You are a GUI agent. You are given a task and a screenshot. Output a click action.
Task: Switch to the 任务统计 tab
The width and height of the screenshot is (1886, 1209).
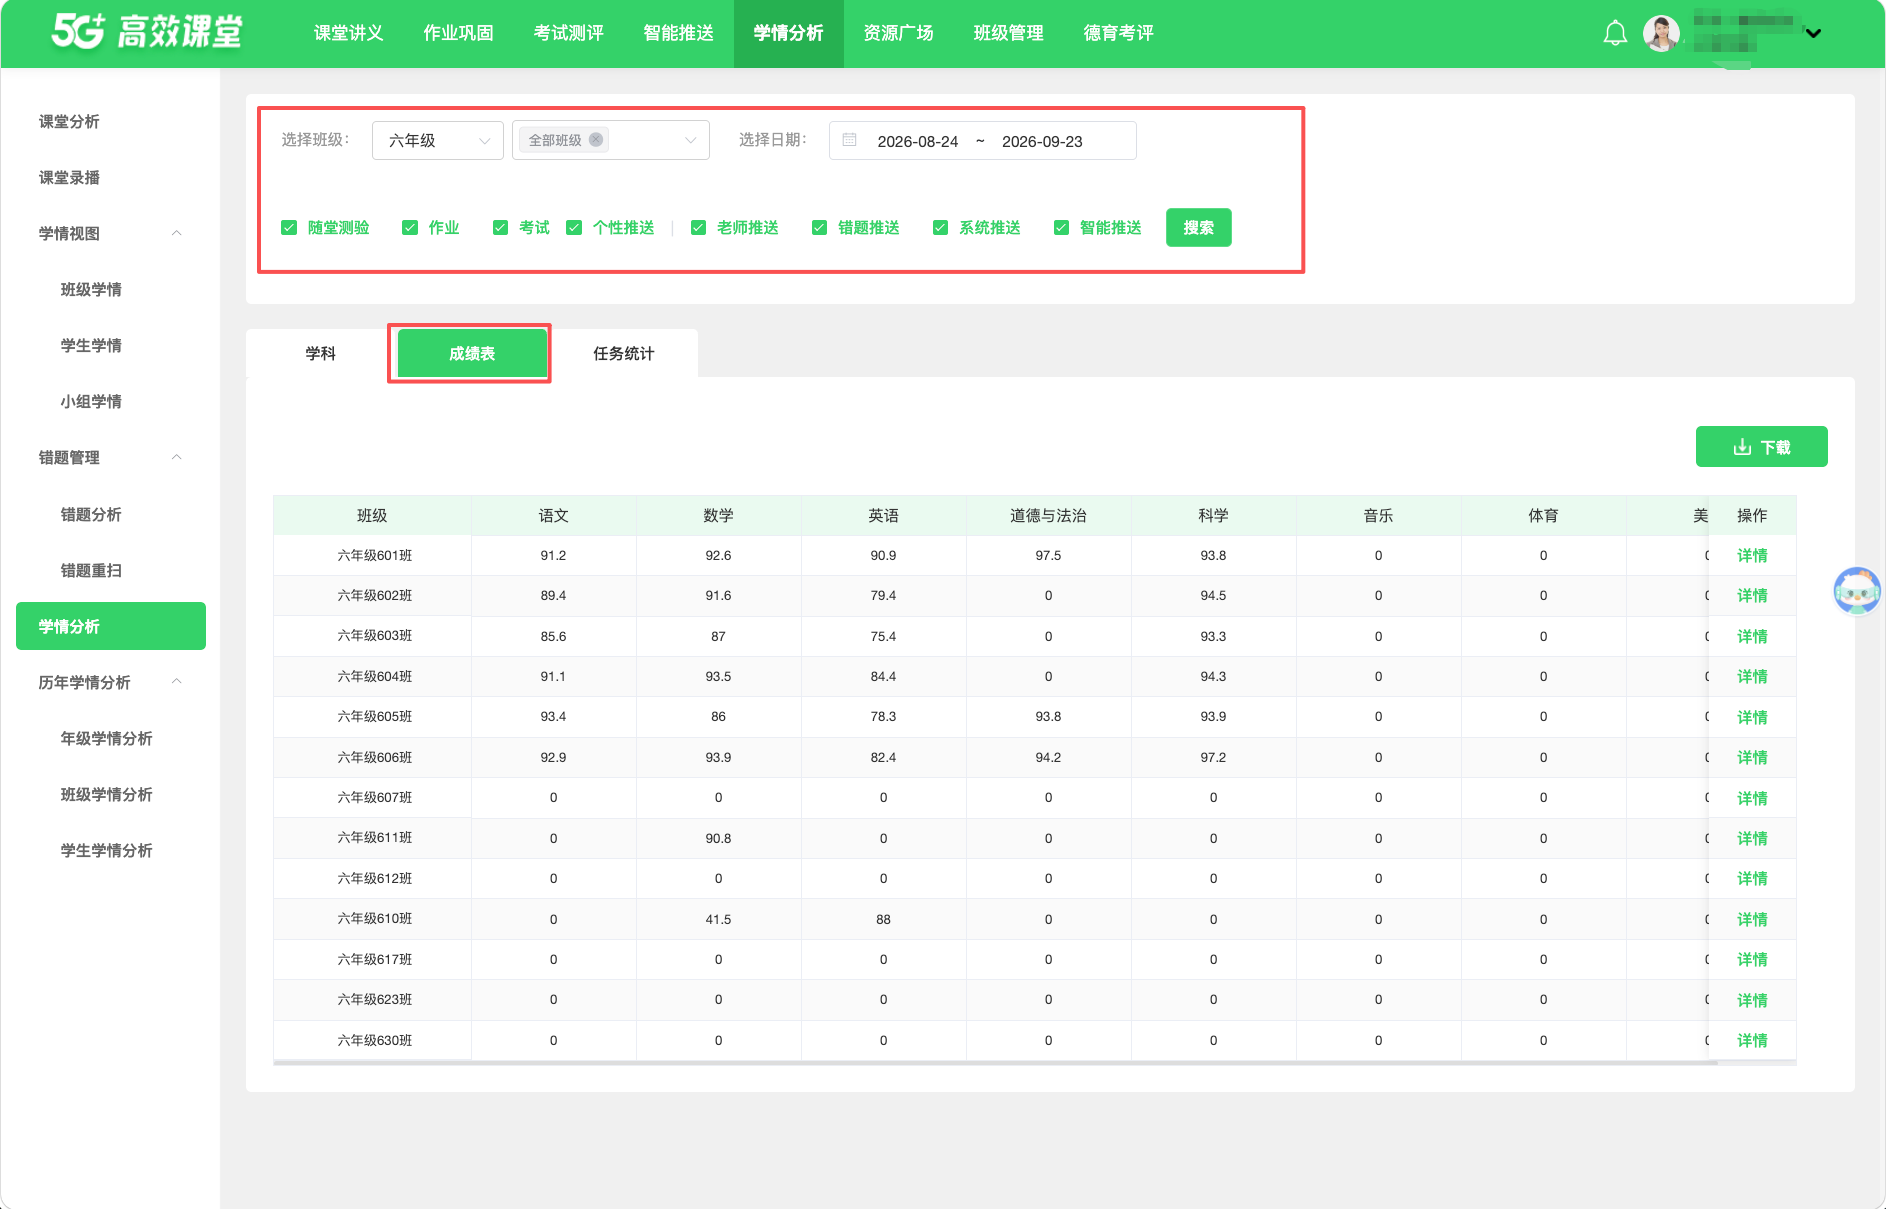pos(623,353)
